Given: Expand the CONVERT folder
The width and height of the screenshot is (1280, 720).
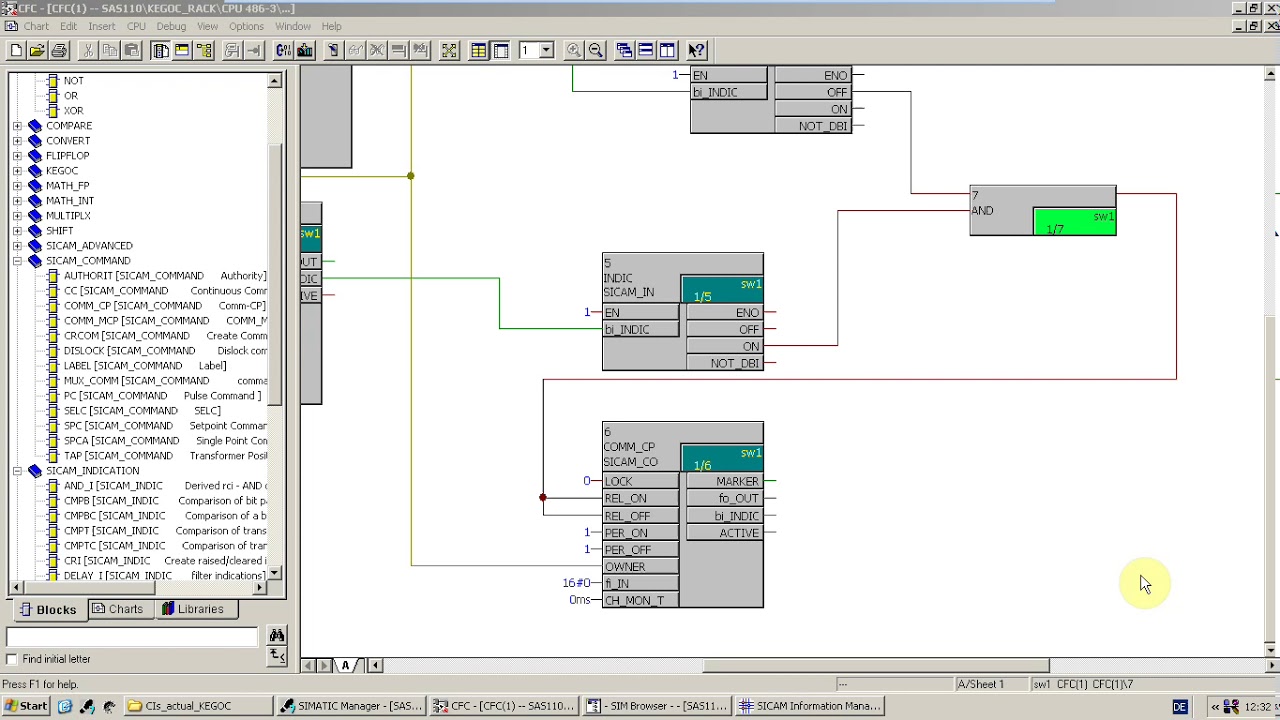Looking at the screenshot, I should (x=17, y=141).
